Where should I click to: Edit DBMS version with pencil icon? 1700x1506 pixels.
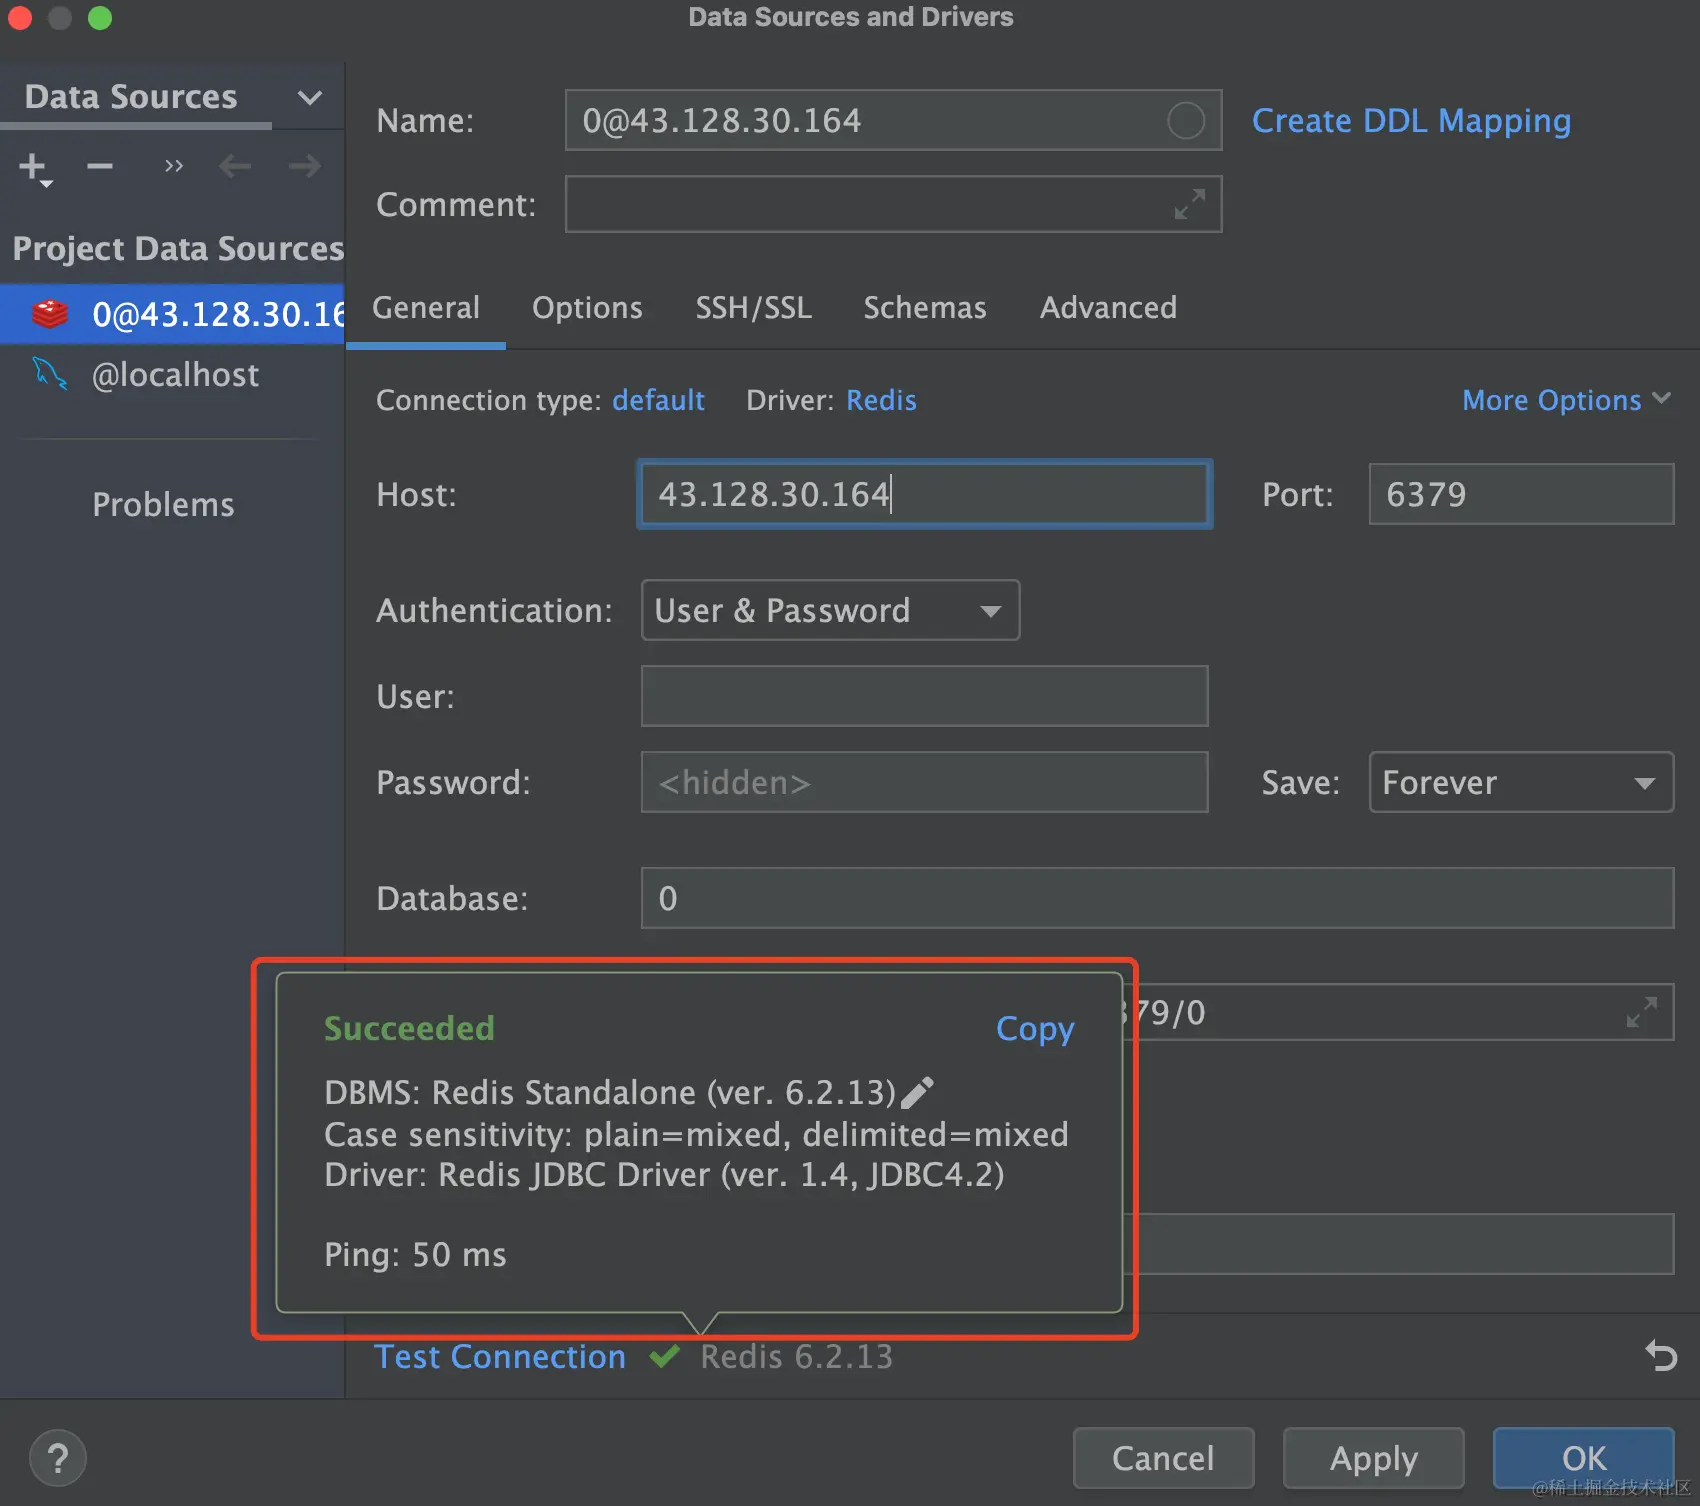917,1093
